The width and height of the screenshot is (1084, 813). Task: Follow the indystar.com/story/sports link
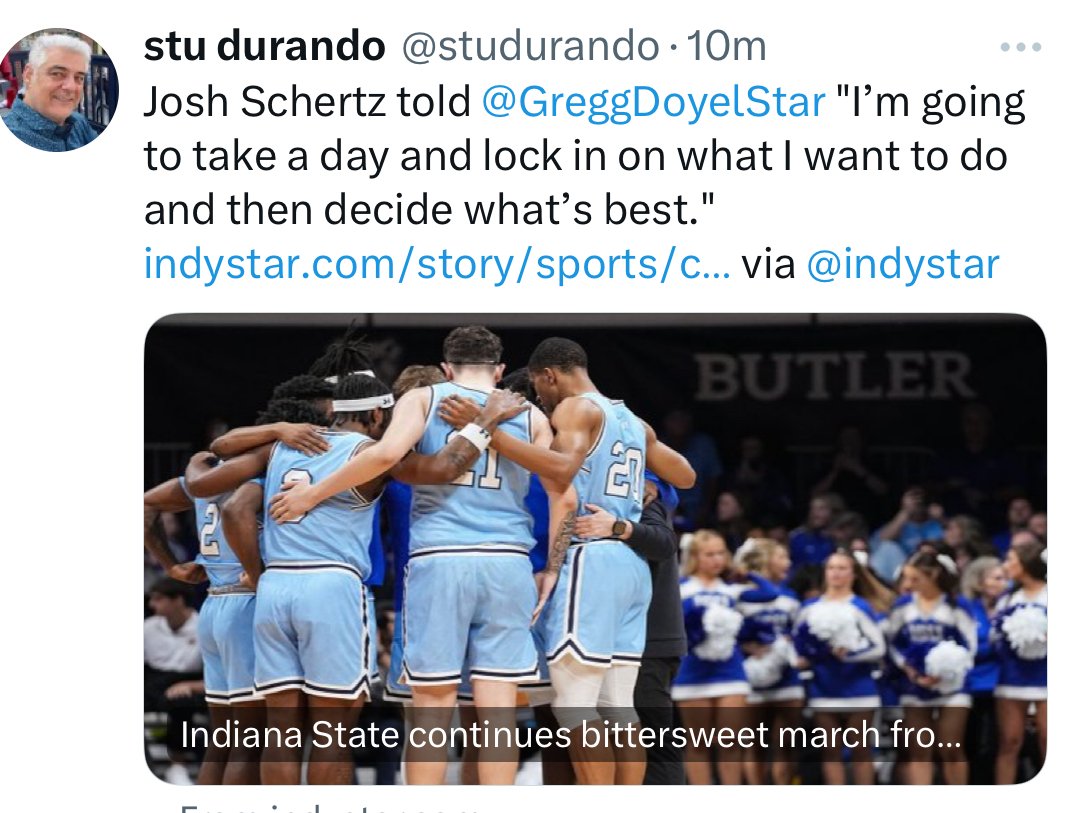click(x=437, y=265)
